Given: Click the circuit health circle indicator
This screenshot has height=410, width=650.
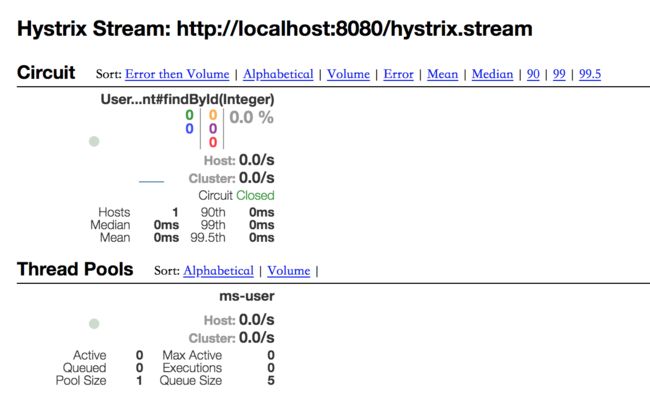Looking at the screenshot, I should (94, 141).
